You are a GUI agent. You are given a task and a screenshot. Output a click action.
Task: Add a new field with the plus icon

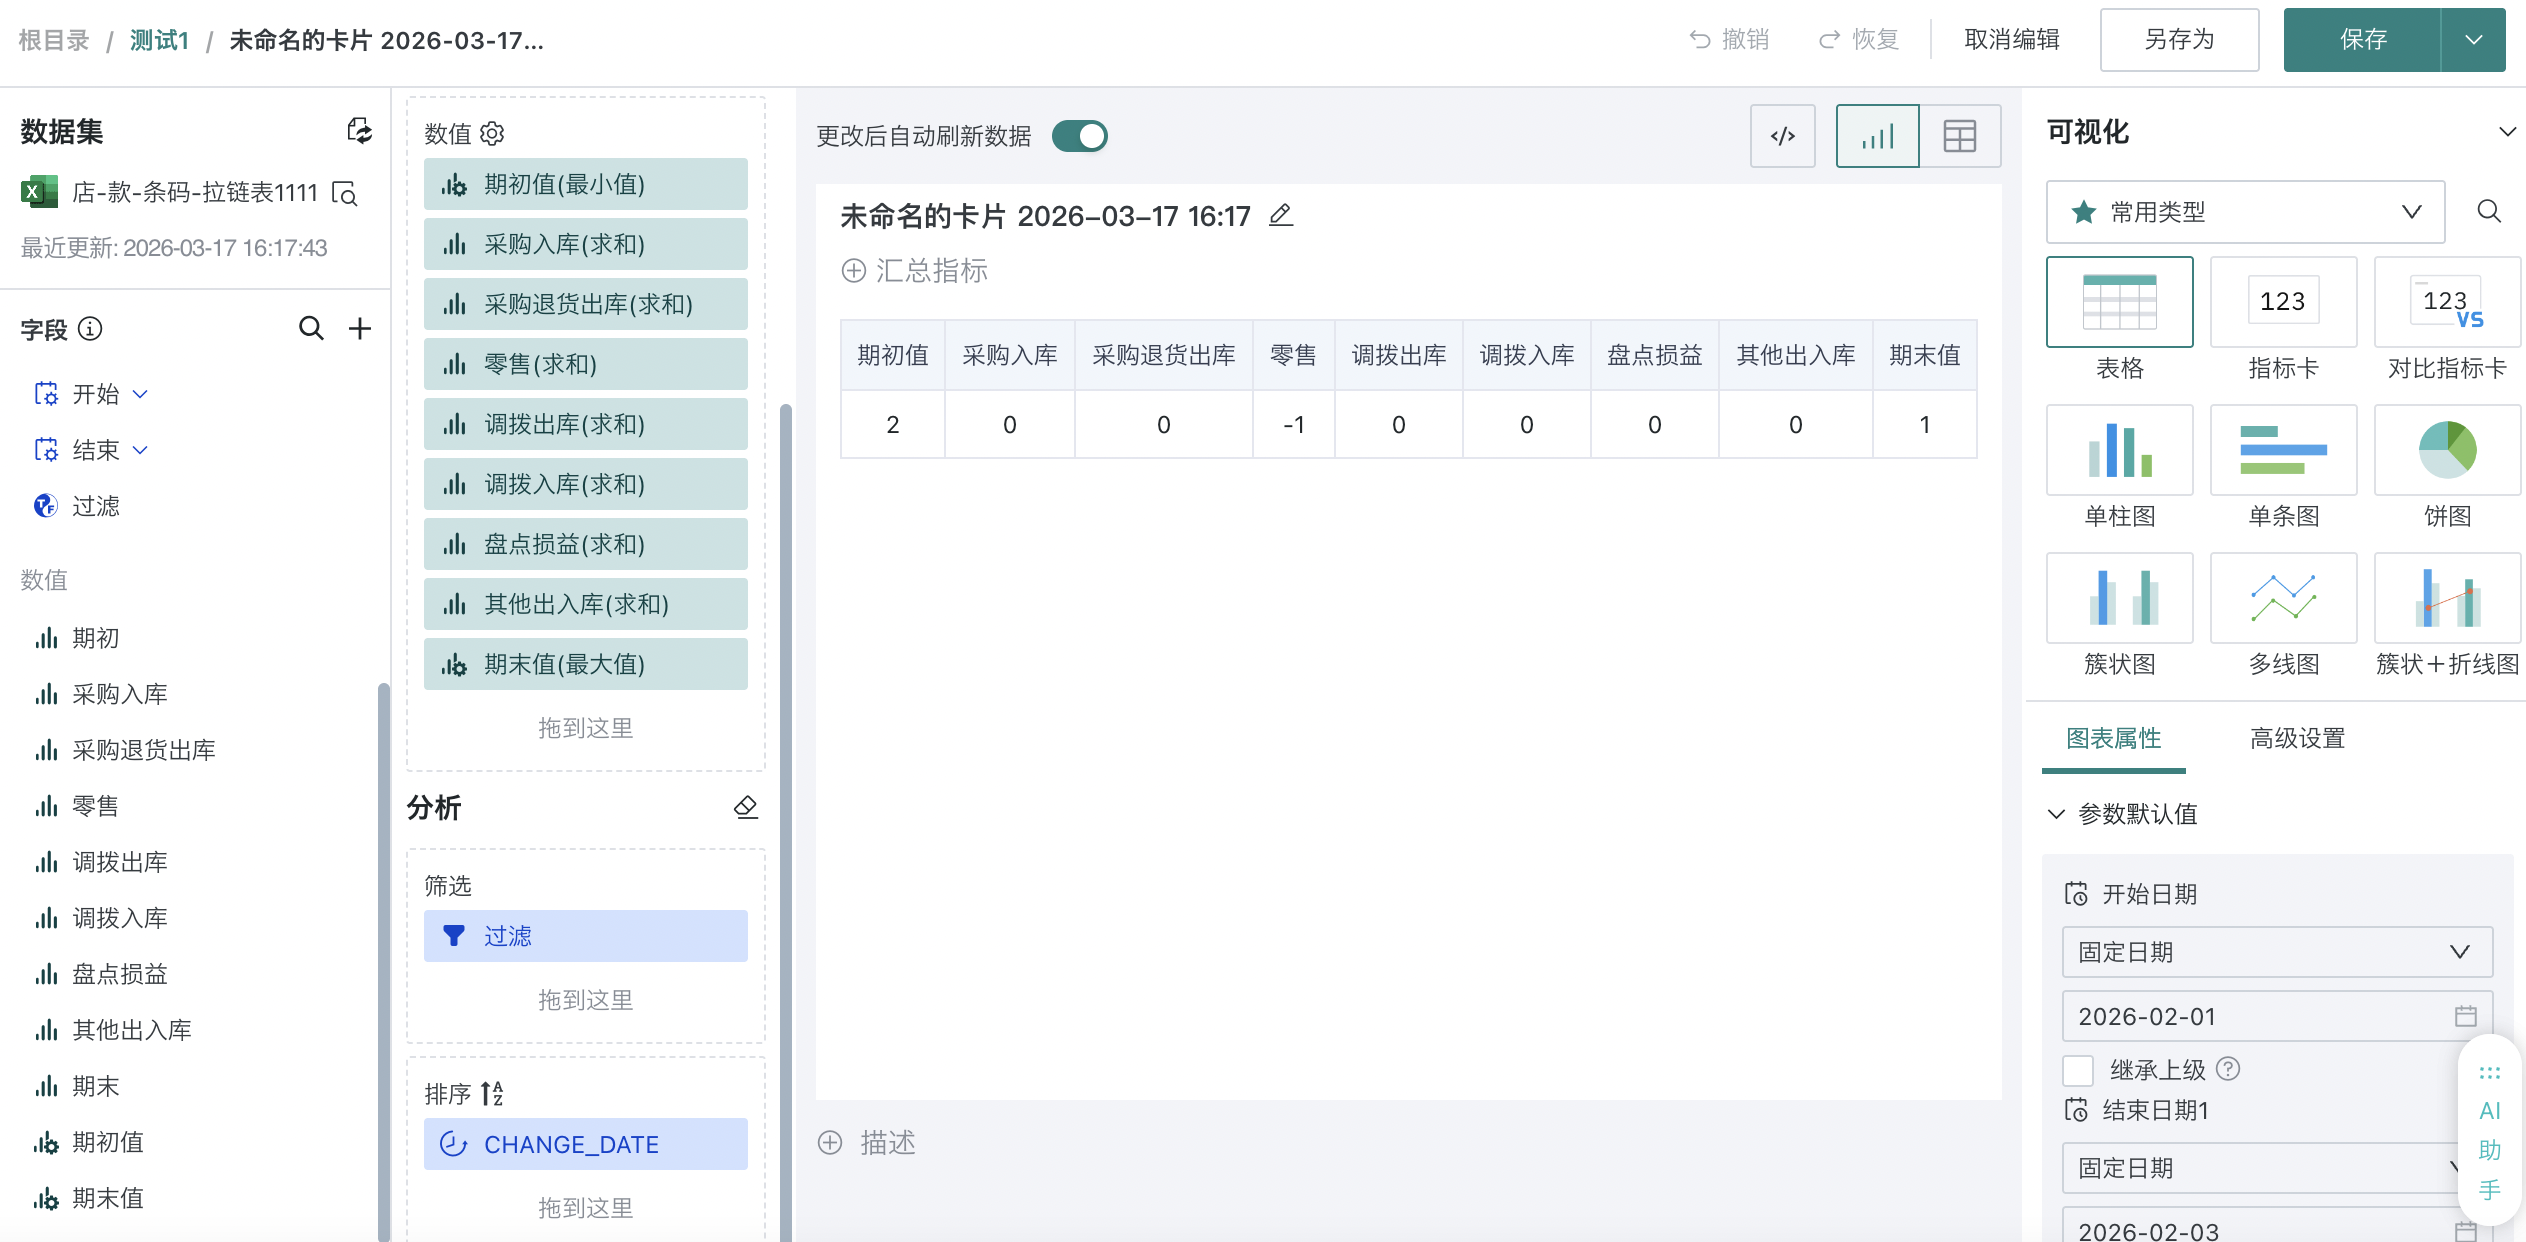click(359, 329)
